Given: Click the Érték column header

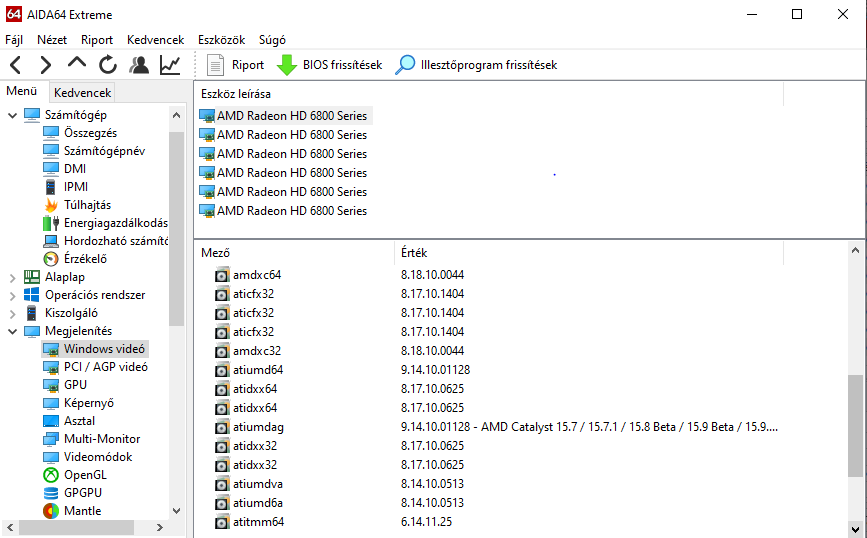Looking at the screenshot, I should point(414,253).
